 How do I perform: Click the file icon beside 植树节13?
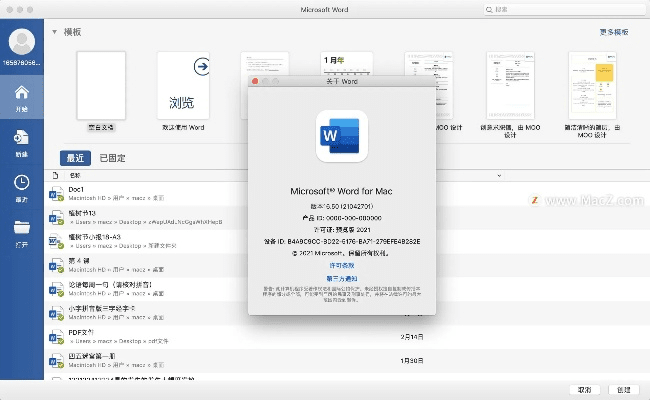click(x=56, y=218)
